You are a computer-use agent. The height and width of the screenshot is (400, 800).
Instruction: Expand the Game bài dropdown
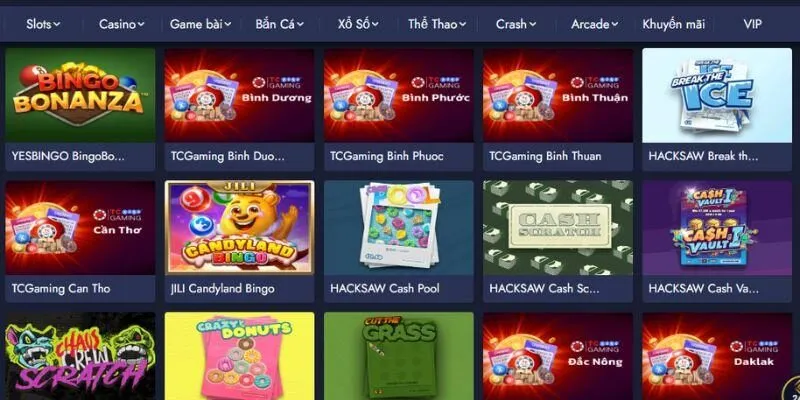pyautogui.click(x=201, y=24)
